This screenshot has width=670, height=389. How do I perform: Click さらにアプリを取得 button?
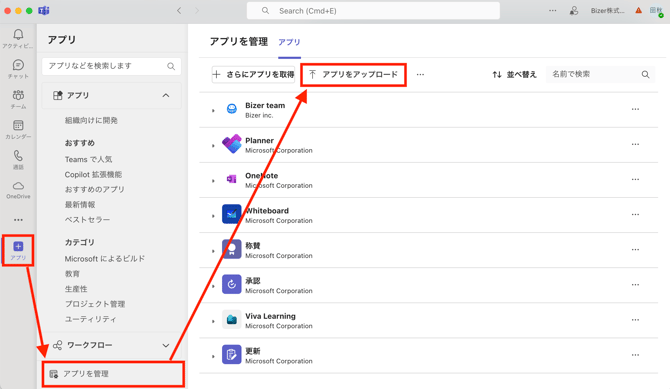tap(253, 74)
